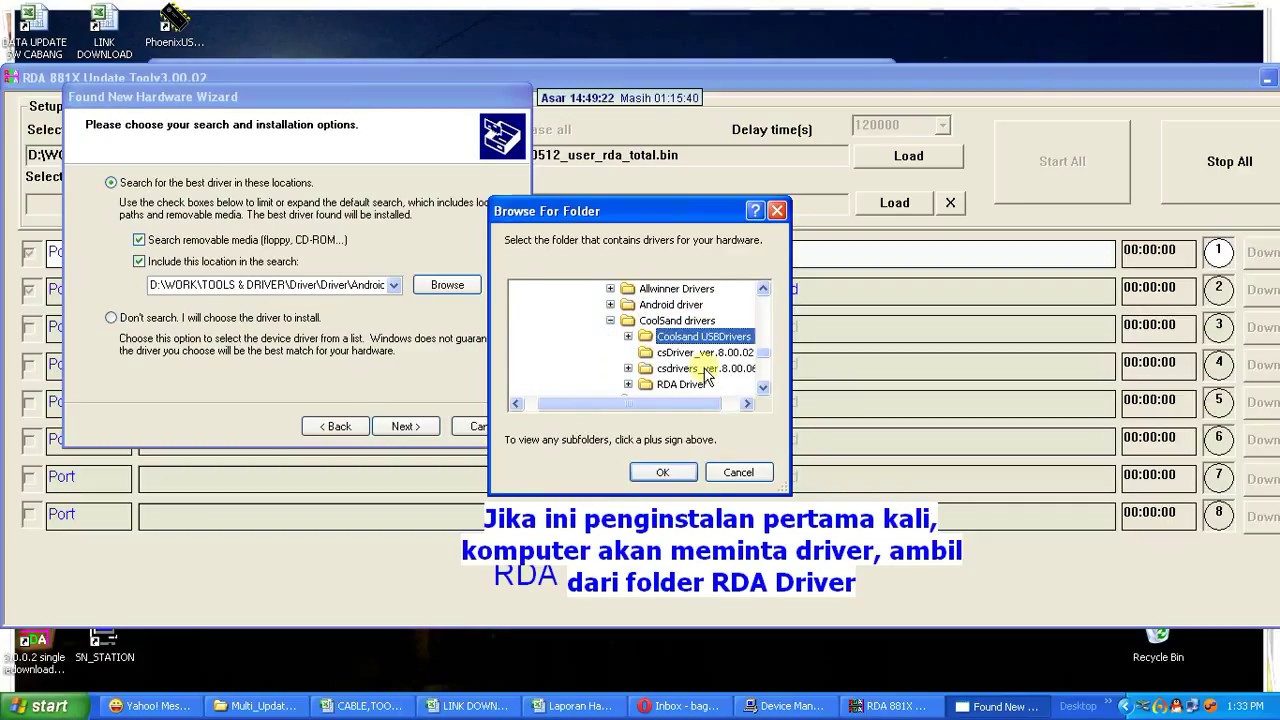Click the seventh Port label box
1280x720 pixels.
(88, 478)
